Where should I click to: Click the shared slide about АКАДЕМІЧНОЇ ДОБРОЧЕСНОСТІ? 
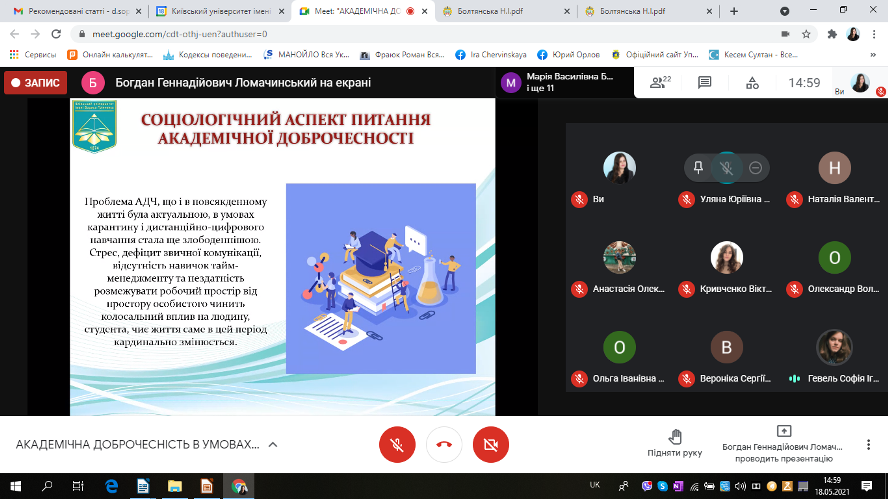click(283, 257)
